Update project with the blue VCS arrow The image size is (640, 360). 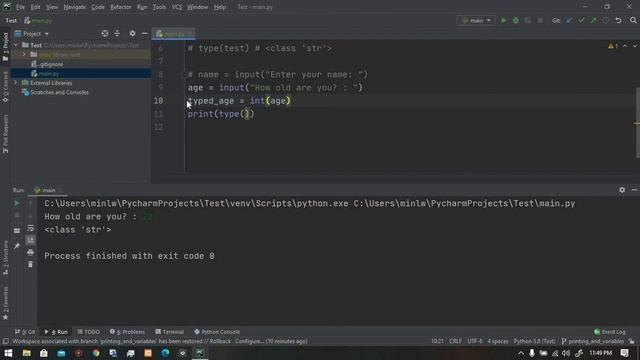click(569, 20)
